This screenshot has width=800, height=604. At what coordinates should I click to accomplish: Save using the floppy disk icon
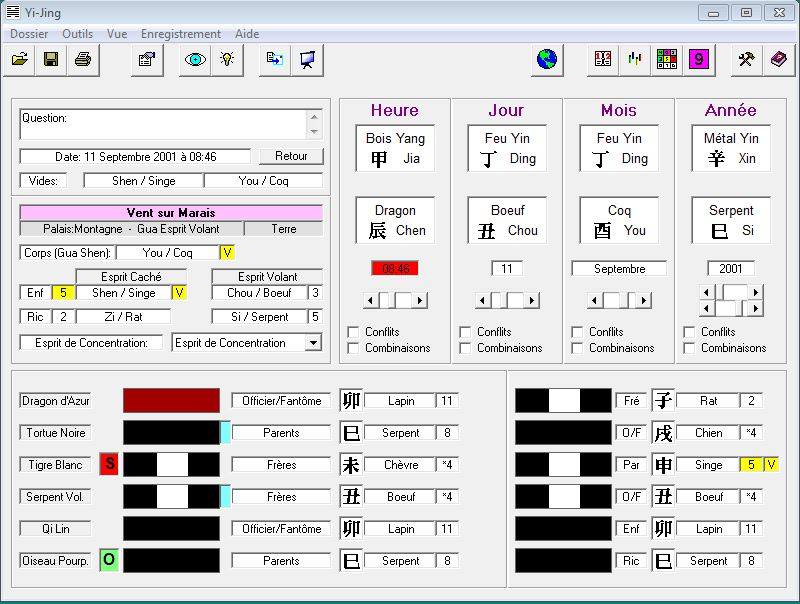(51, 60)
